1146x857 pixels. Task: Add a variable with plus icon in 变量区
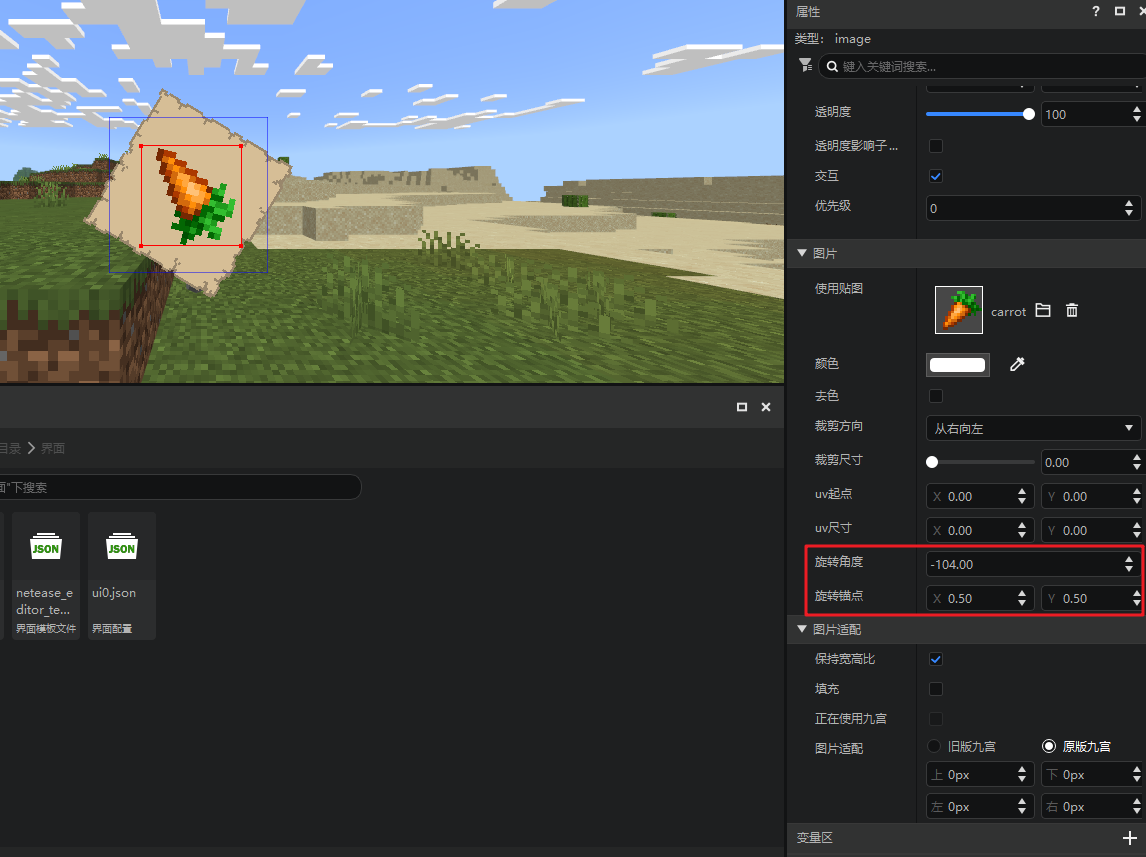(x=1130, y=838)
